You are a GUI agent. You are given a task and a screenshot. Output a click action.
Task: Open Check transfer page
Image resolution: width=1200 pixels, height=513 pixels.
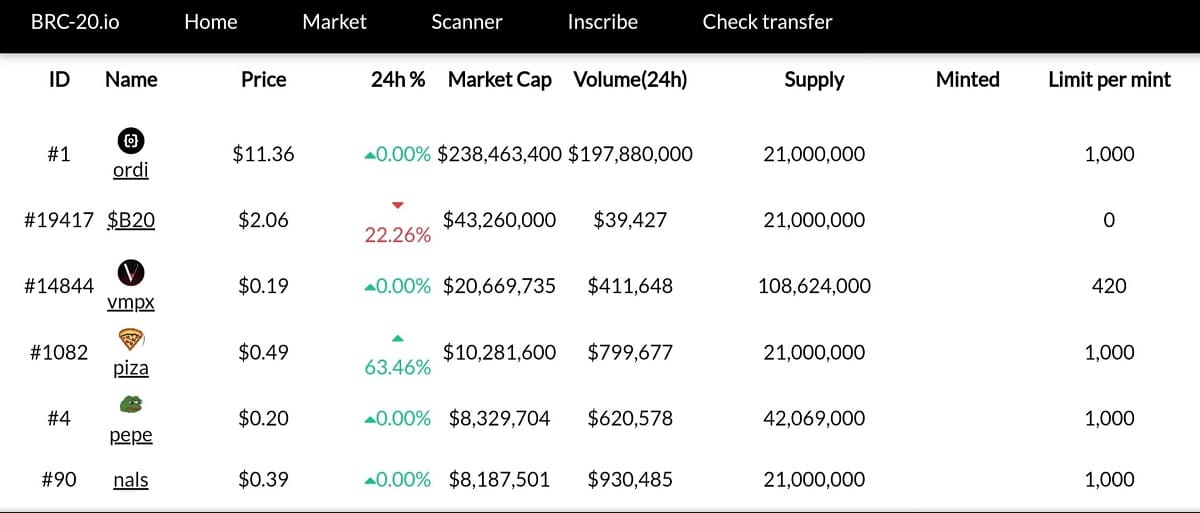tap(767, 21)
